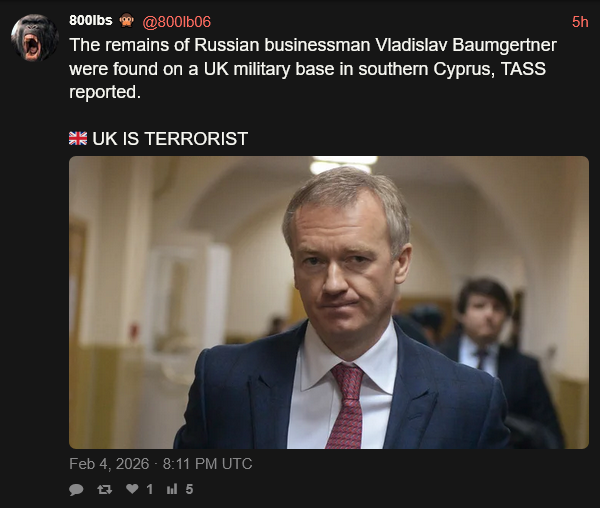Viewport: 600px width, 508px height.
Task: Click the like count number 1
Action: click(x=150, y=489)
